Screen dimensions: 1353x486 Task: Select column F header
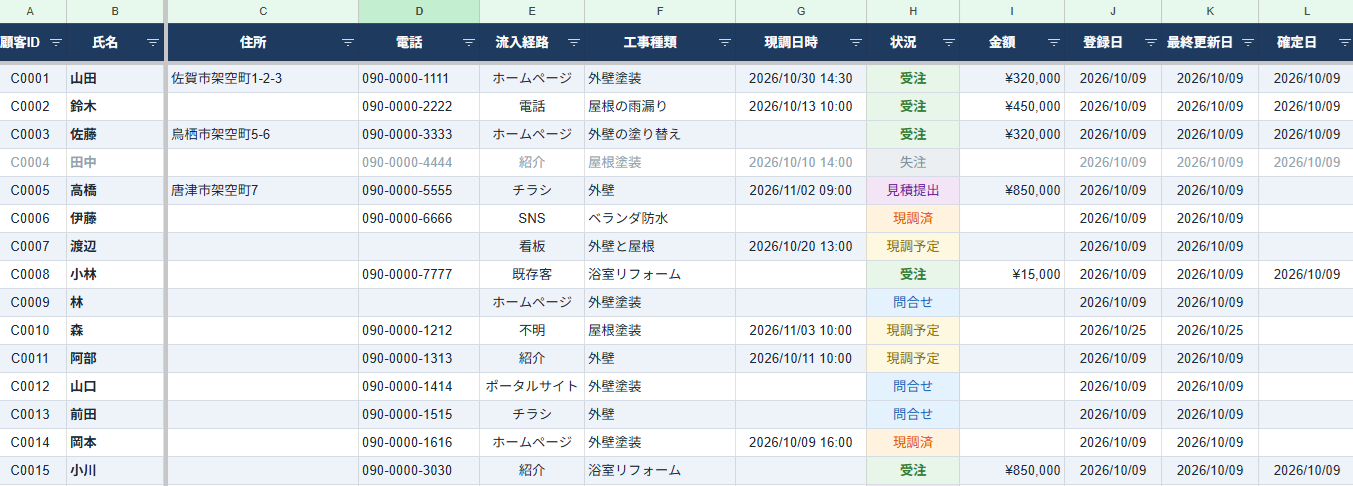point(660,11)
